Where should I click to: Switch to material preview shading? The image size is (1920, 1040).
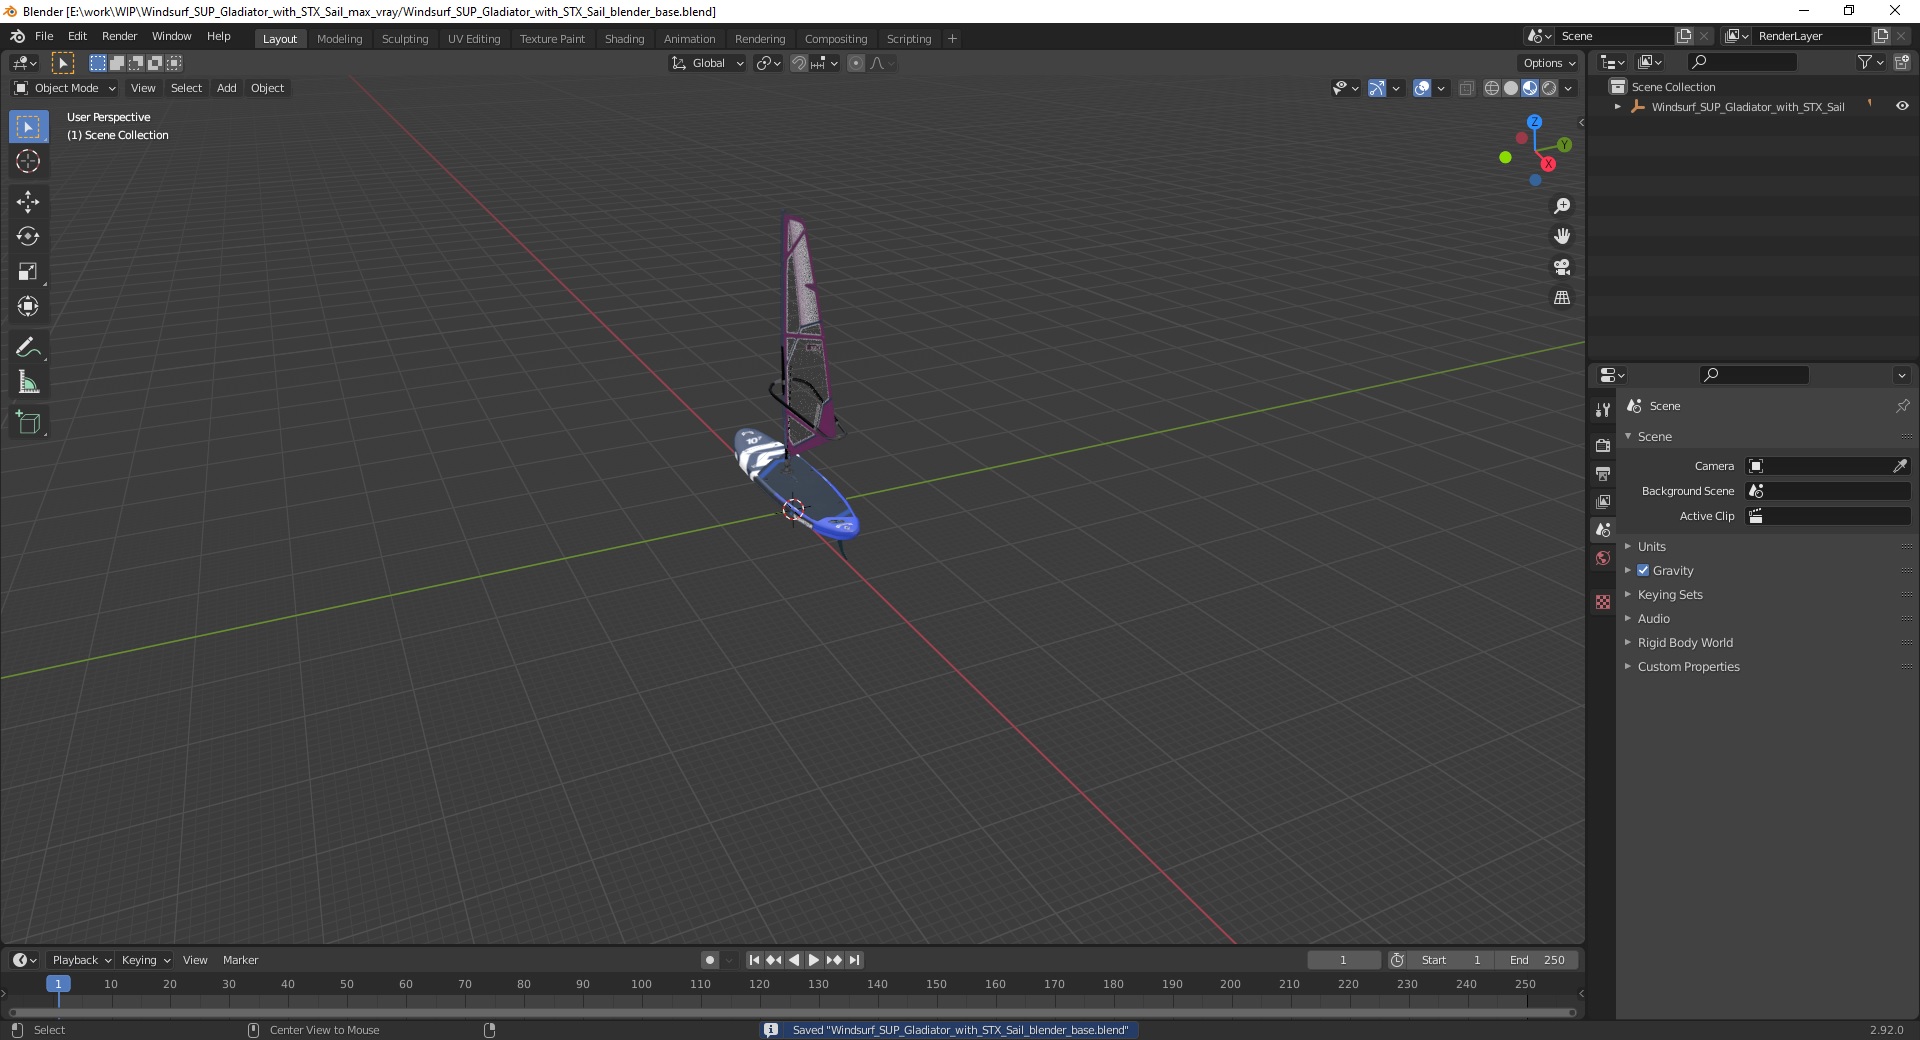pyautogui.click(x=1530, y=89)
